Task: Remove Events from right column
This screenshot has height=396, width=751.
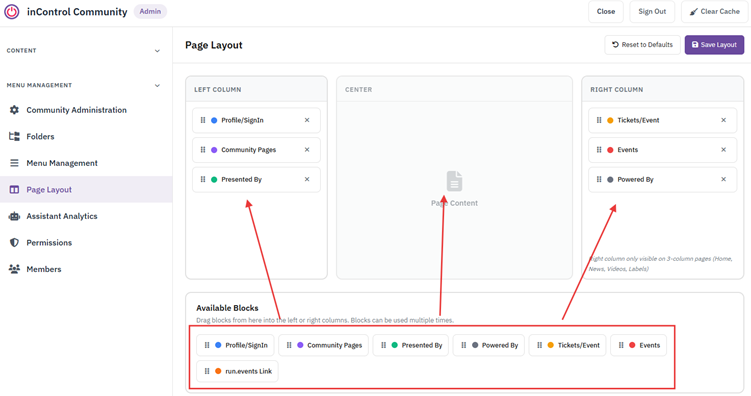Action: coord(724,150)
